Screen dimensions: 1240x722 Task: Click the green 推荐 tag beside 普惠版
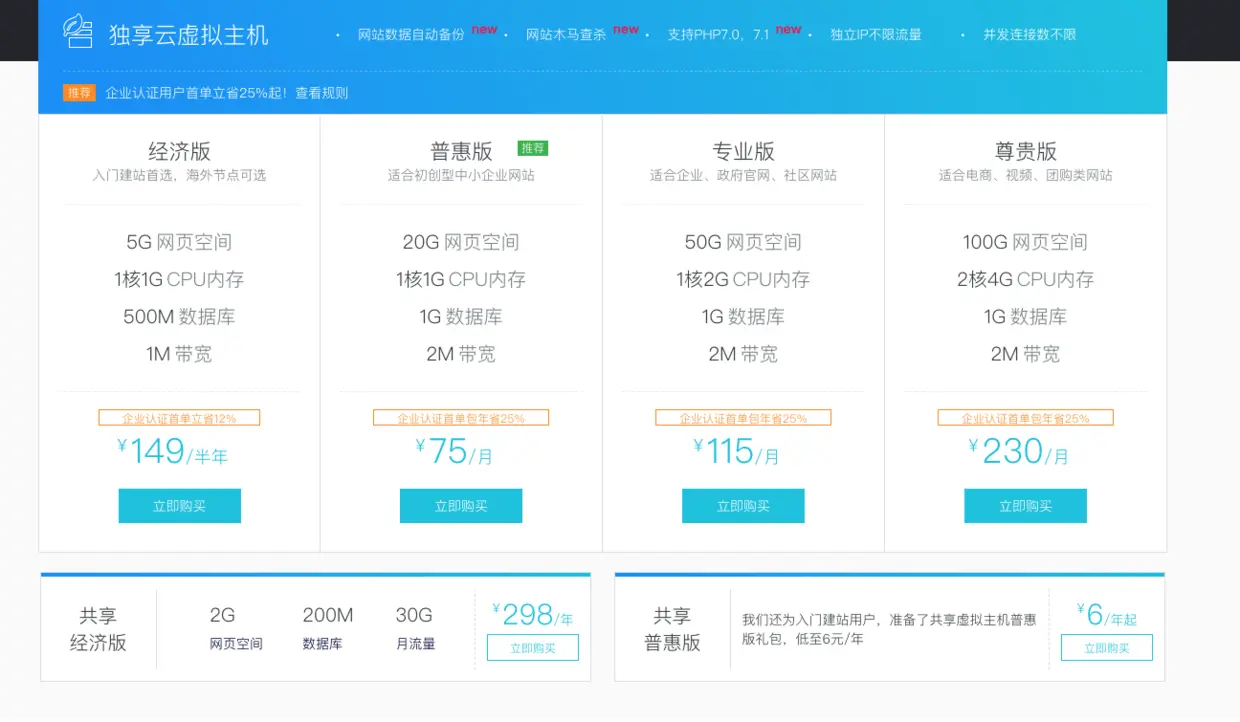click(x=533, y=148)
